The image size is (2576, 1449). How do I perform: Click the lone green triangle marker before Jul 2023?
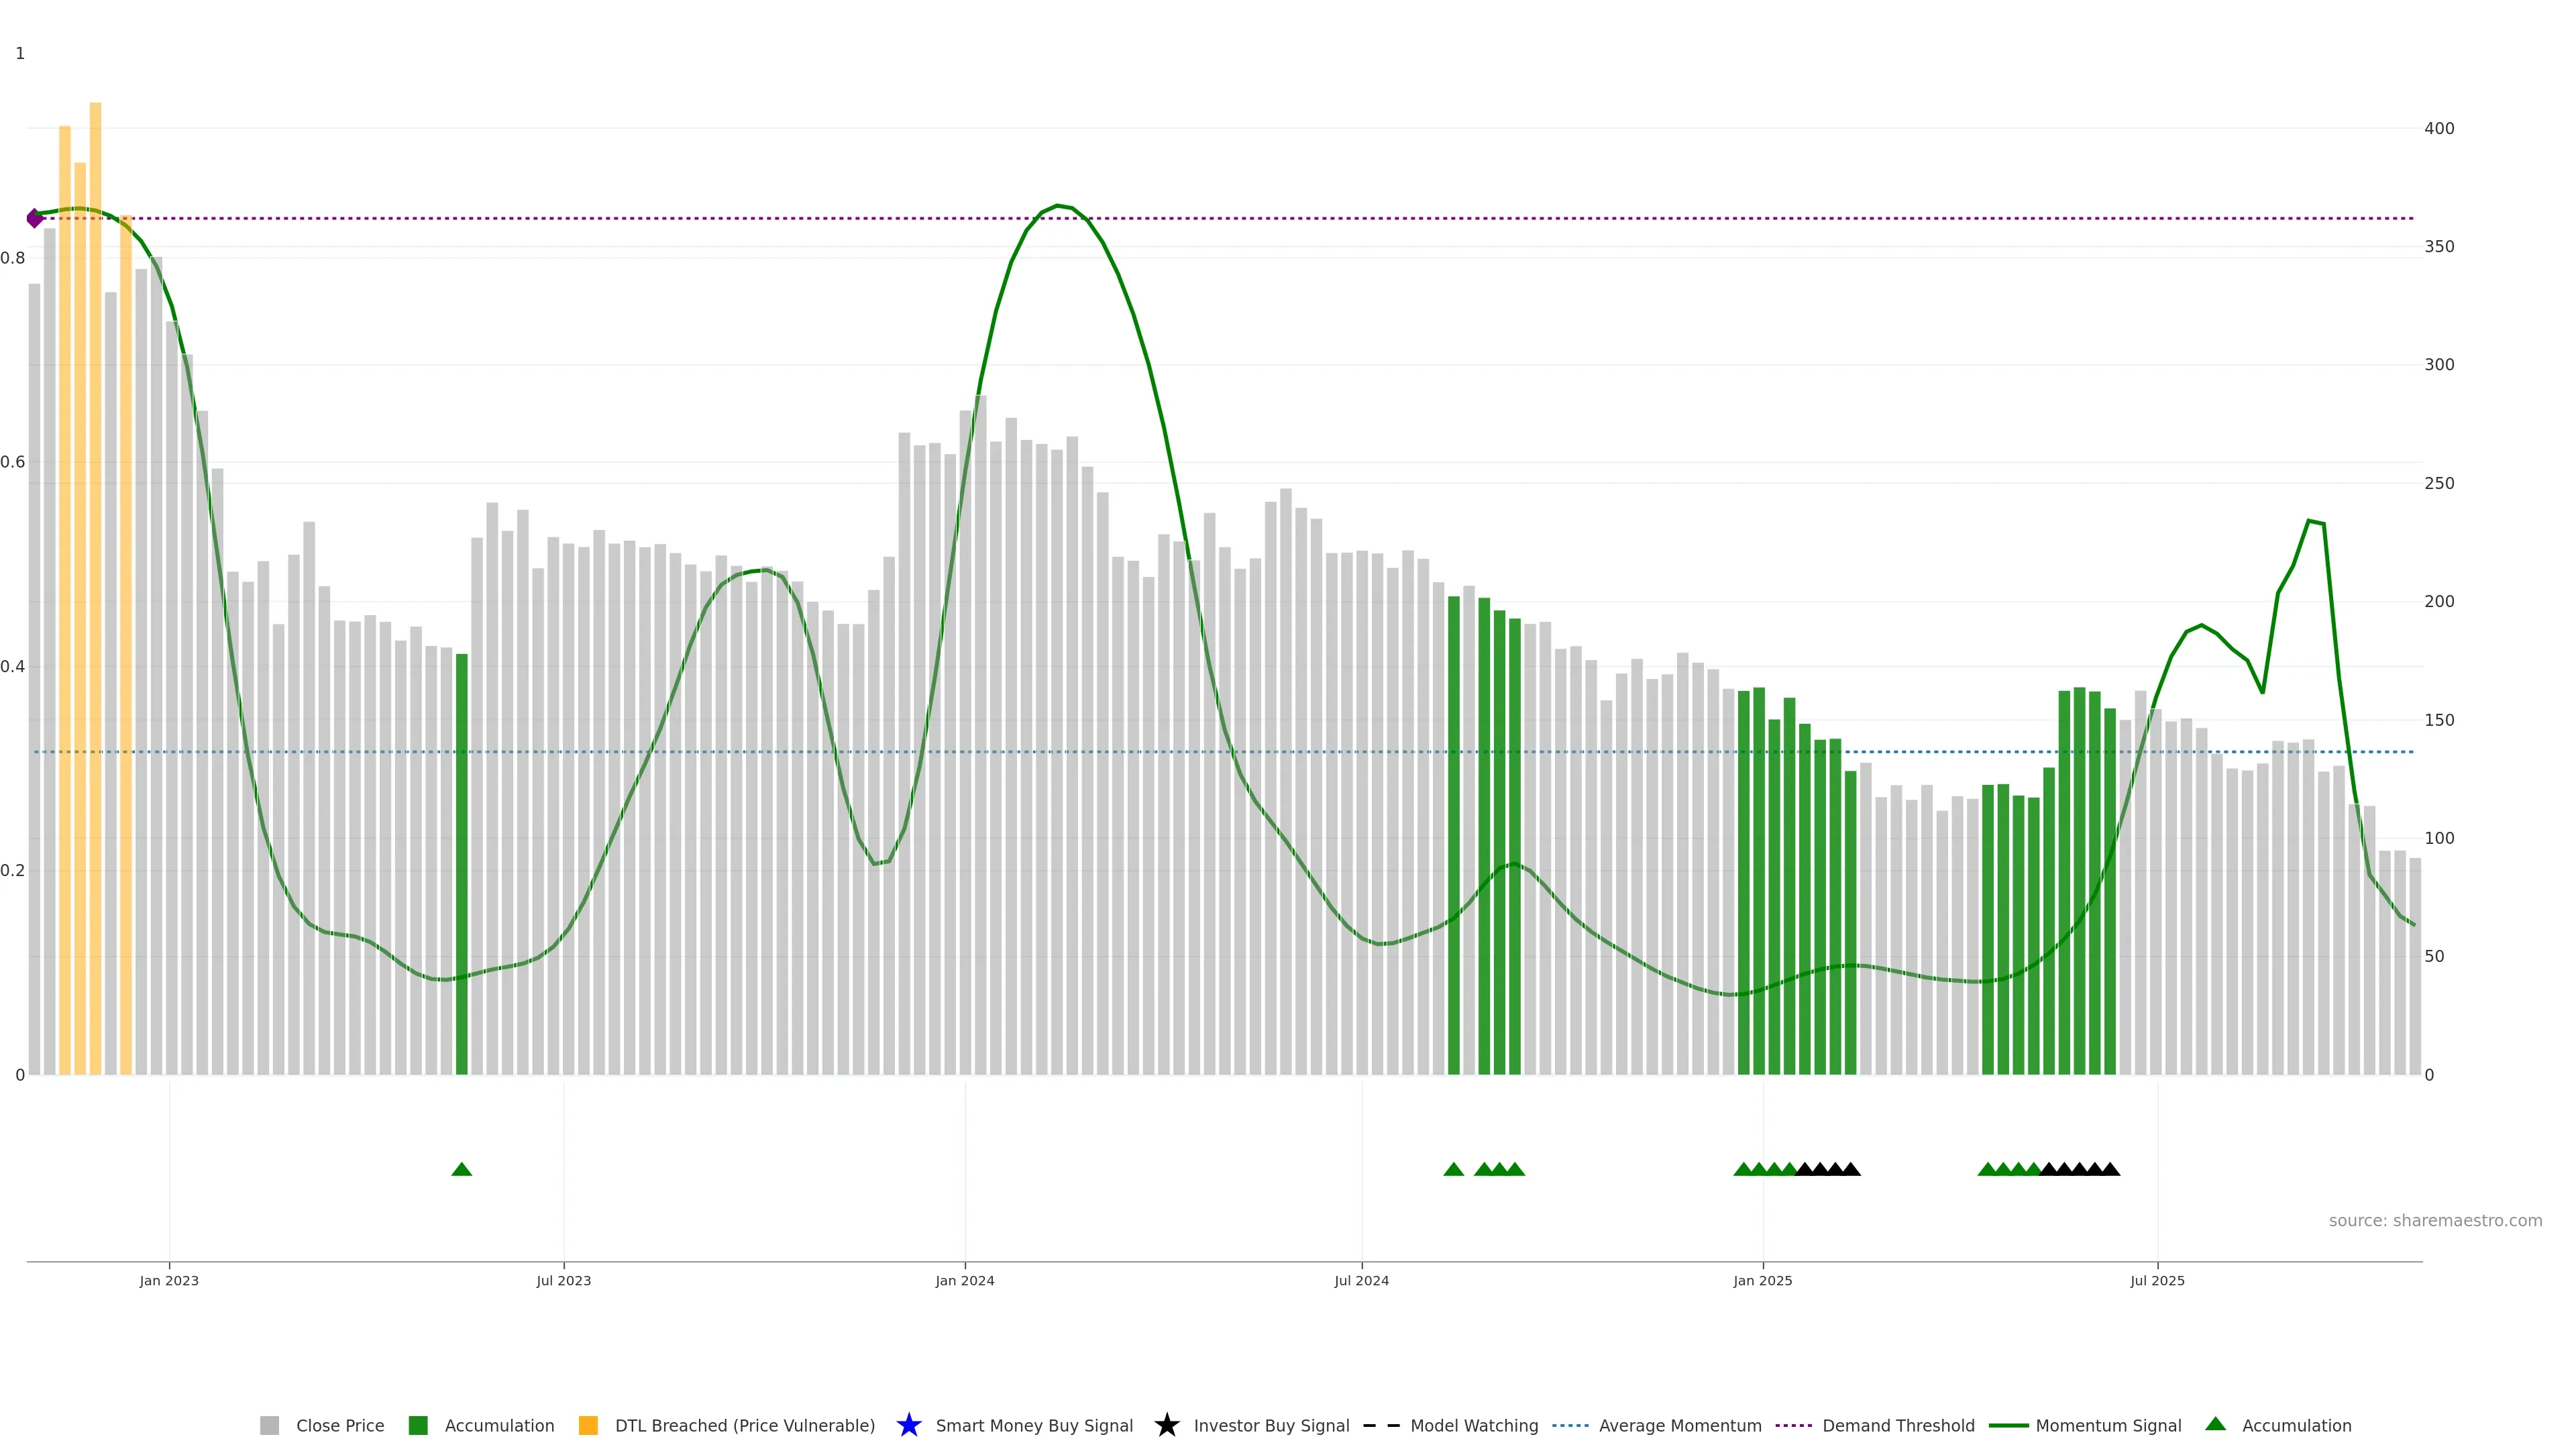(461, 1169)
